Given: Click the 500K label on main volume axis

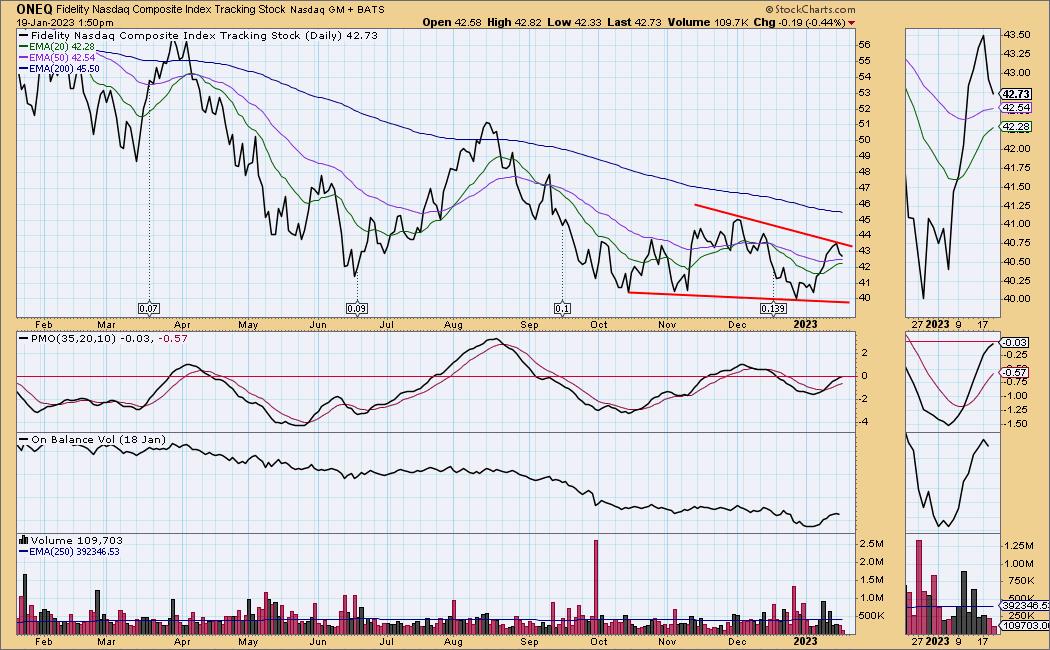Looking at the screenshot, I should (873, 616).
